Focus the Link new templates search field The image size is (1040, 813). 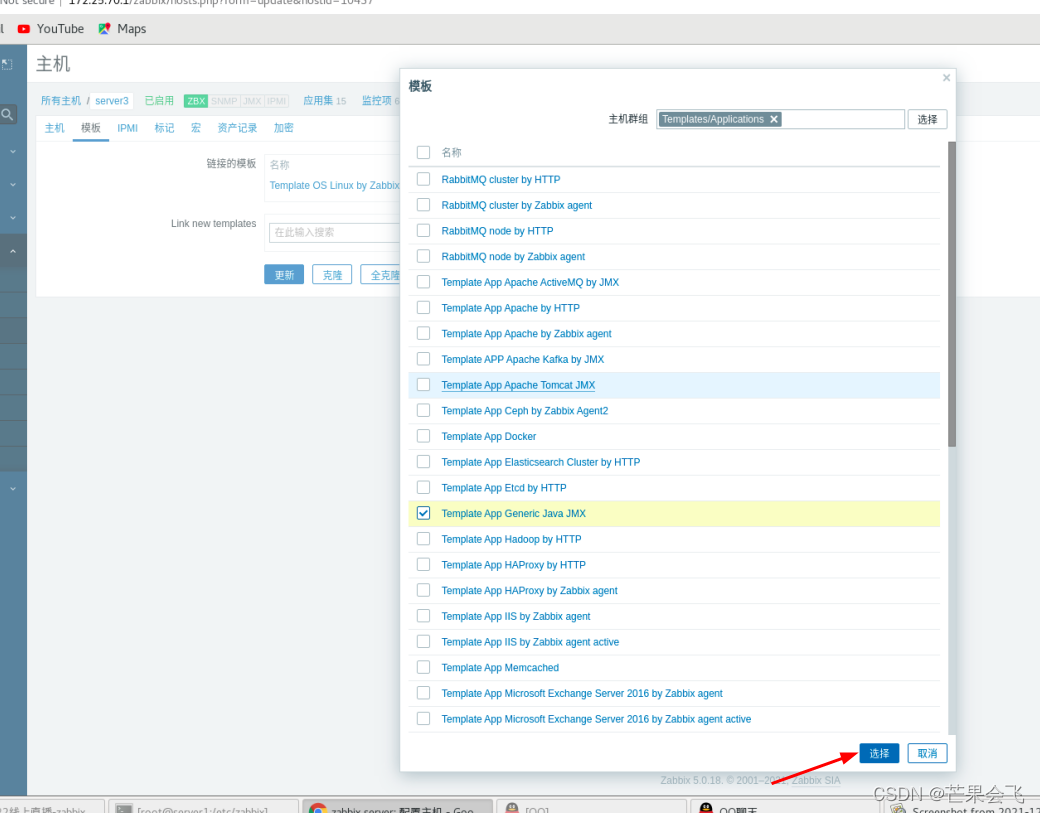coord(335,232)
